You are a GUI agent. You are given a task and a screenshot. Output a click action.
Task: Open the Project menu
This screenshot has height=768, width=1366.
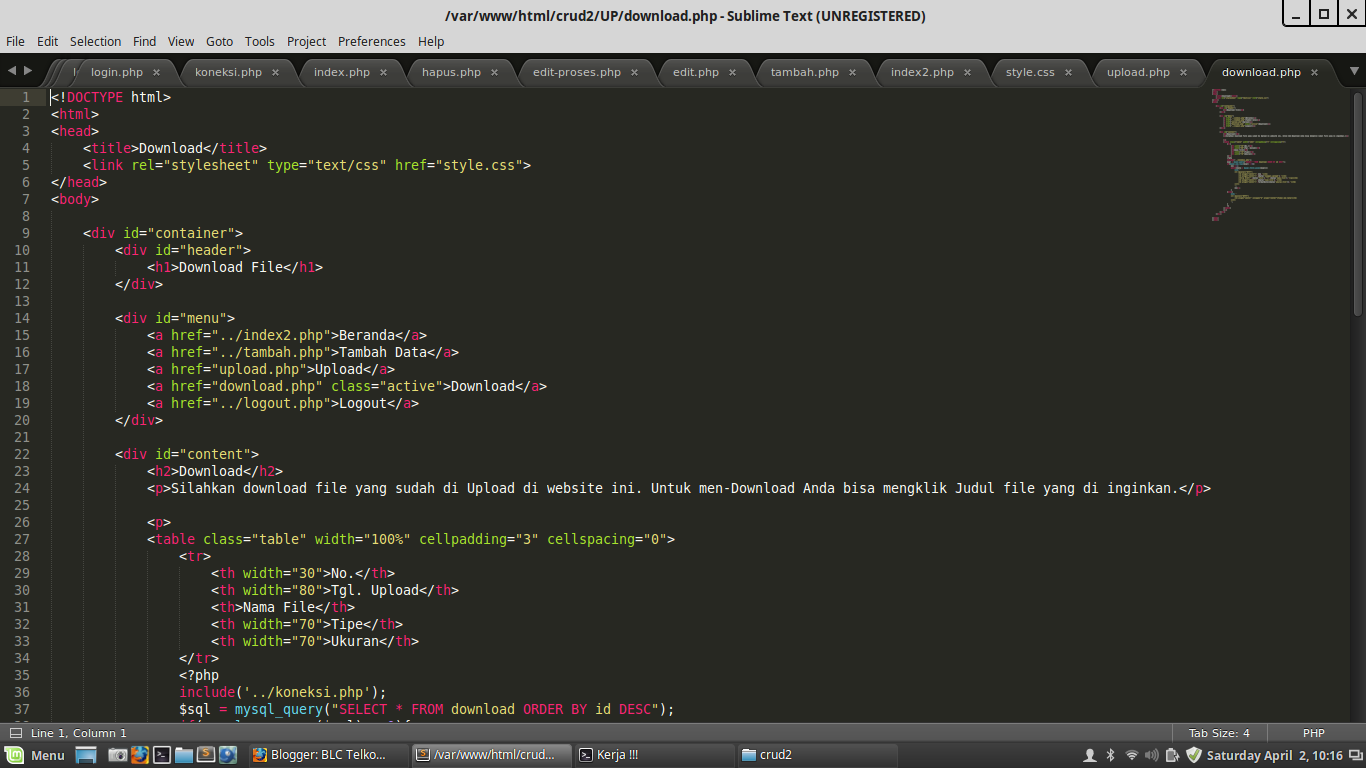click(x=306, y=41)
